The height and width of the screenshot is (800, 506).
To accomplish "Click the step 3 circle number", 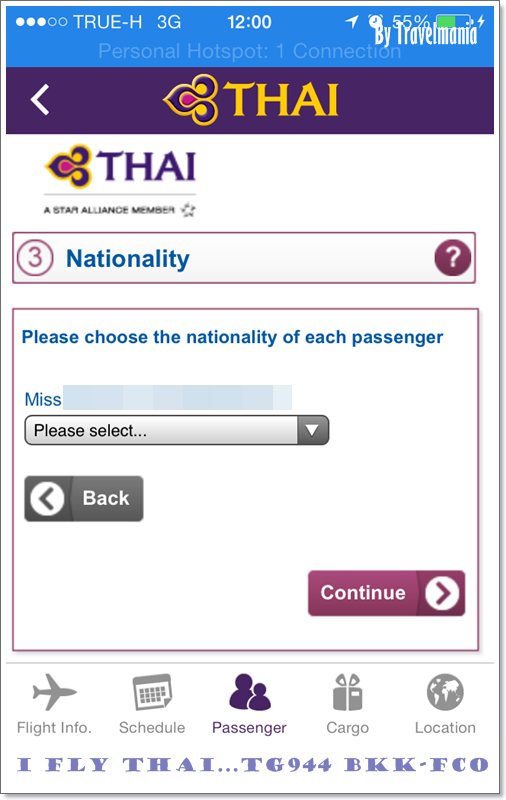I will (35, 258).
